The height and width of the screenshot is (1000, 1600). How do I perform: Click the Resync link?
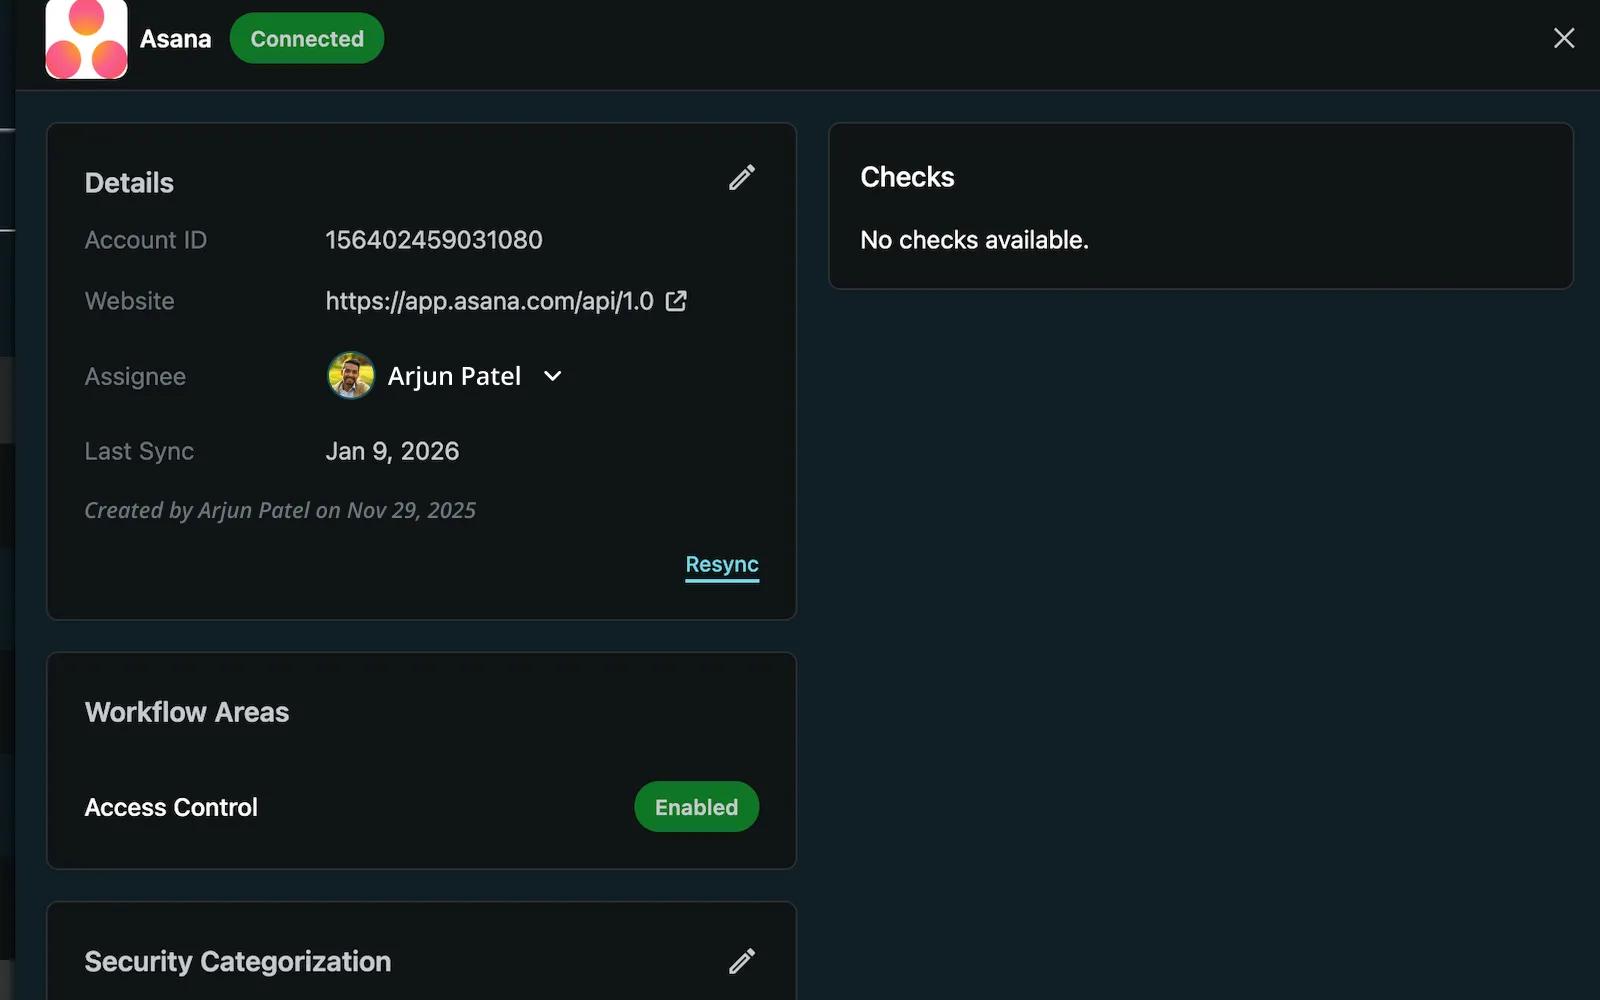pos(721,565)
